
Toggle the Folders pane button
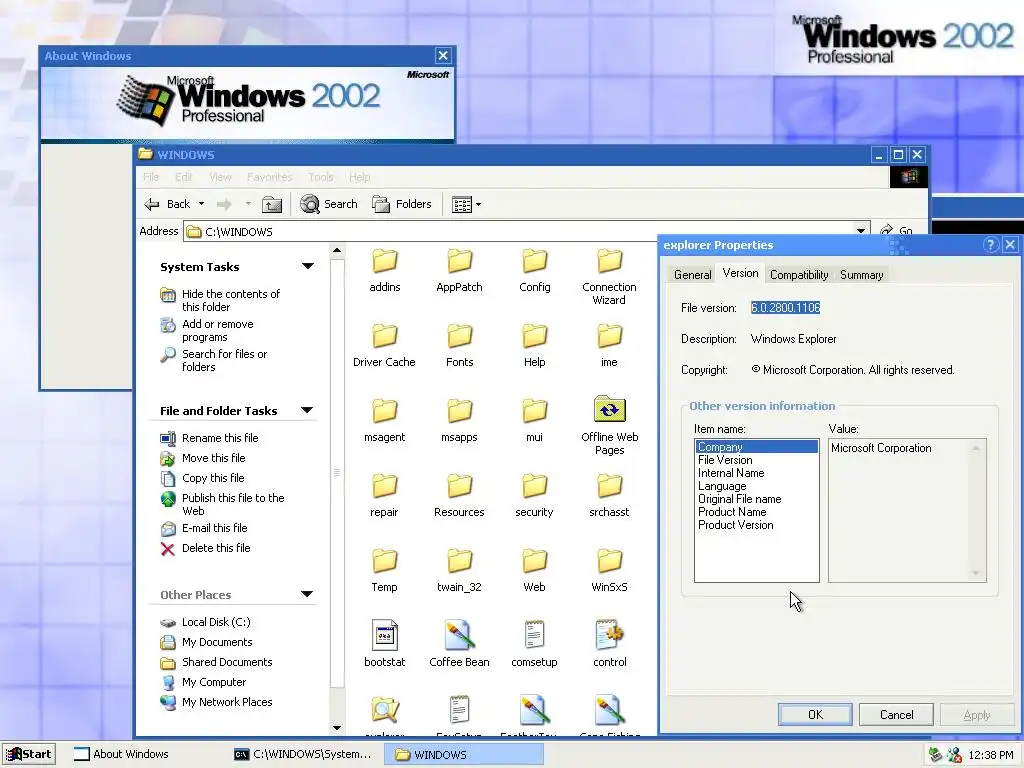pos(402,204)
